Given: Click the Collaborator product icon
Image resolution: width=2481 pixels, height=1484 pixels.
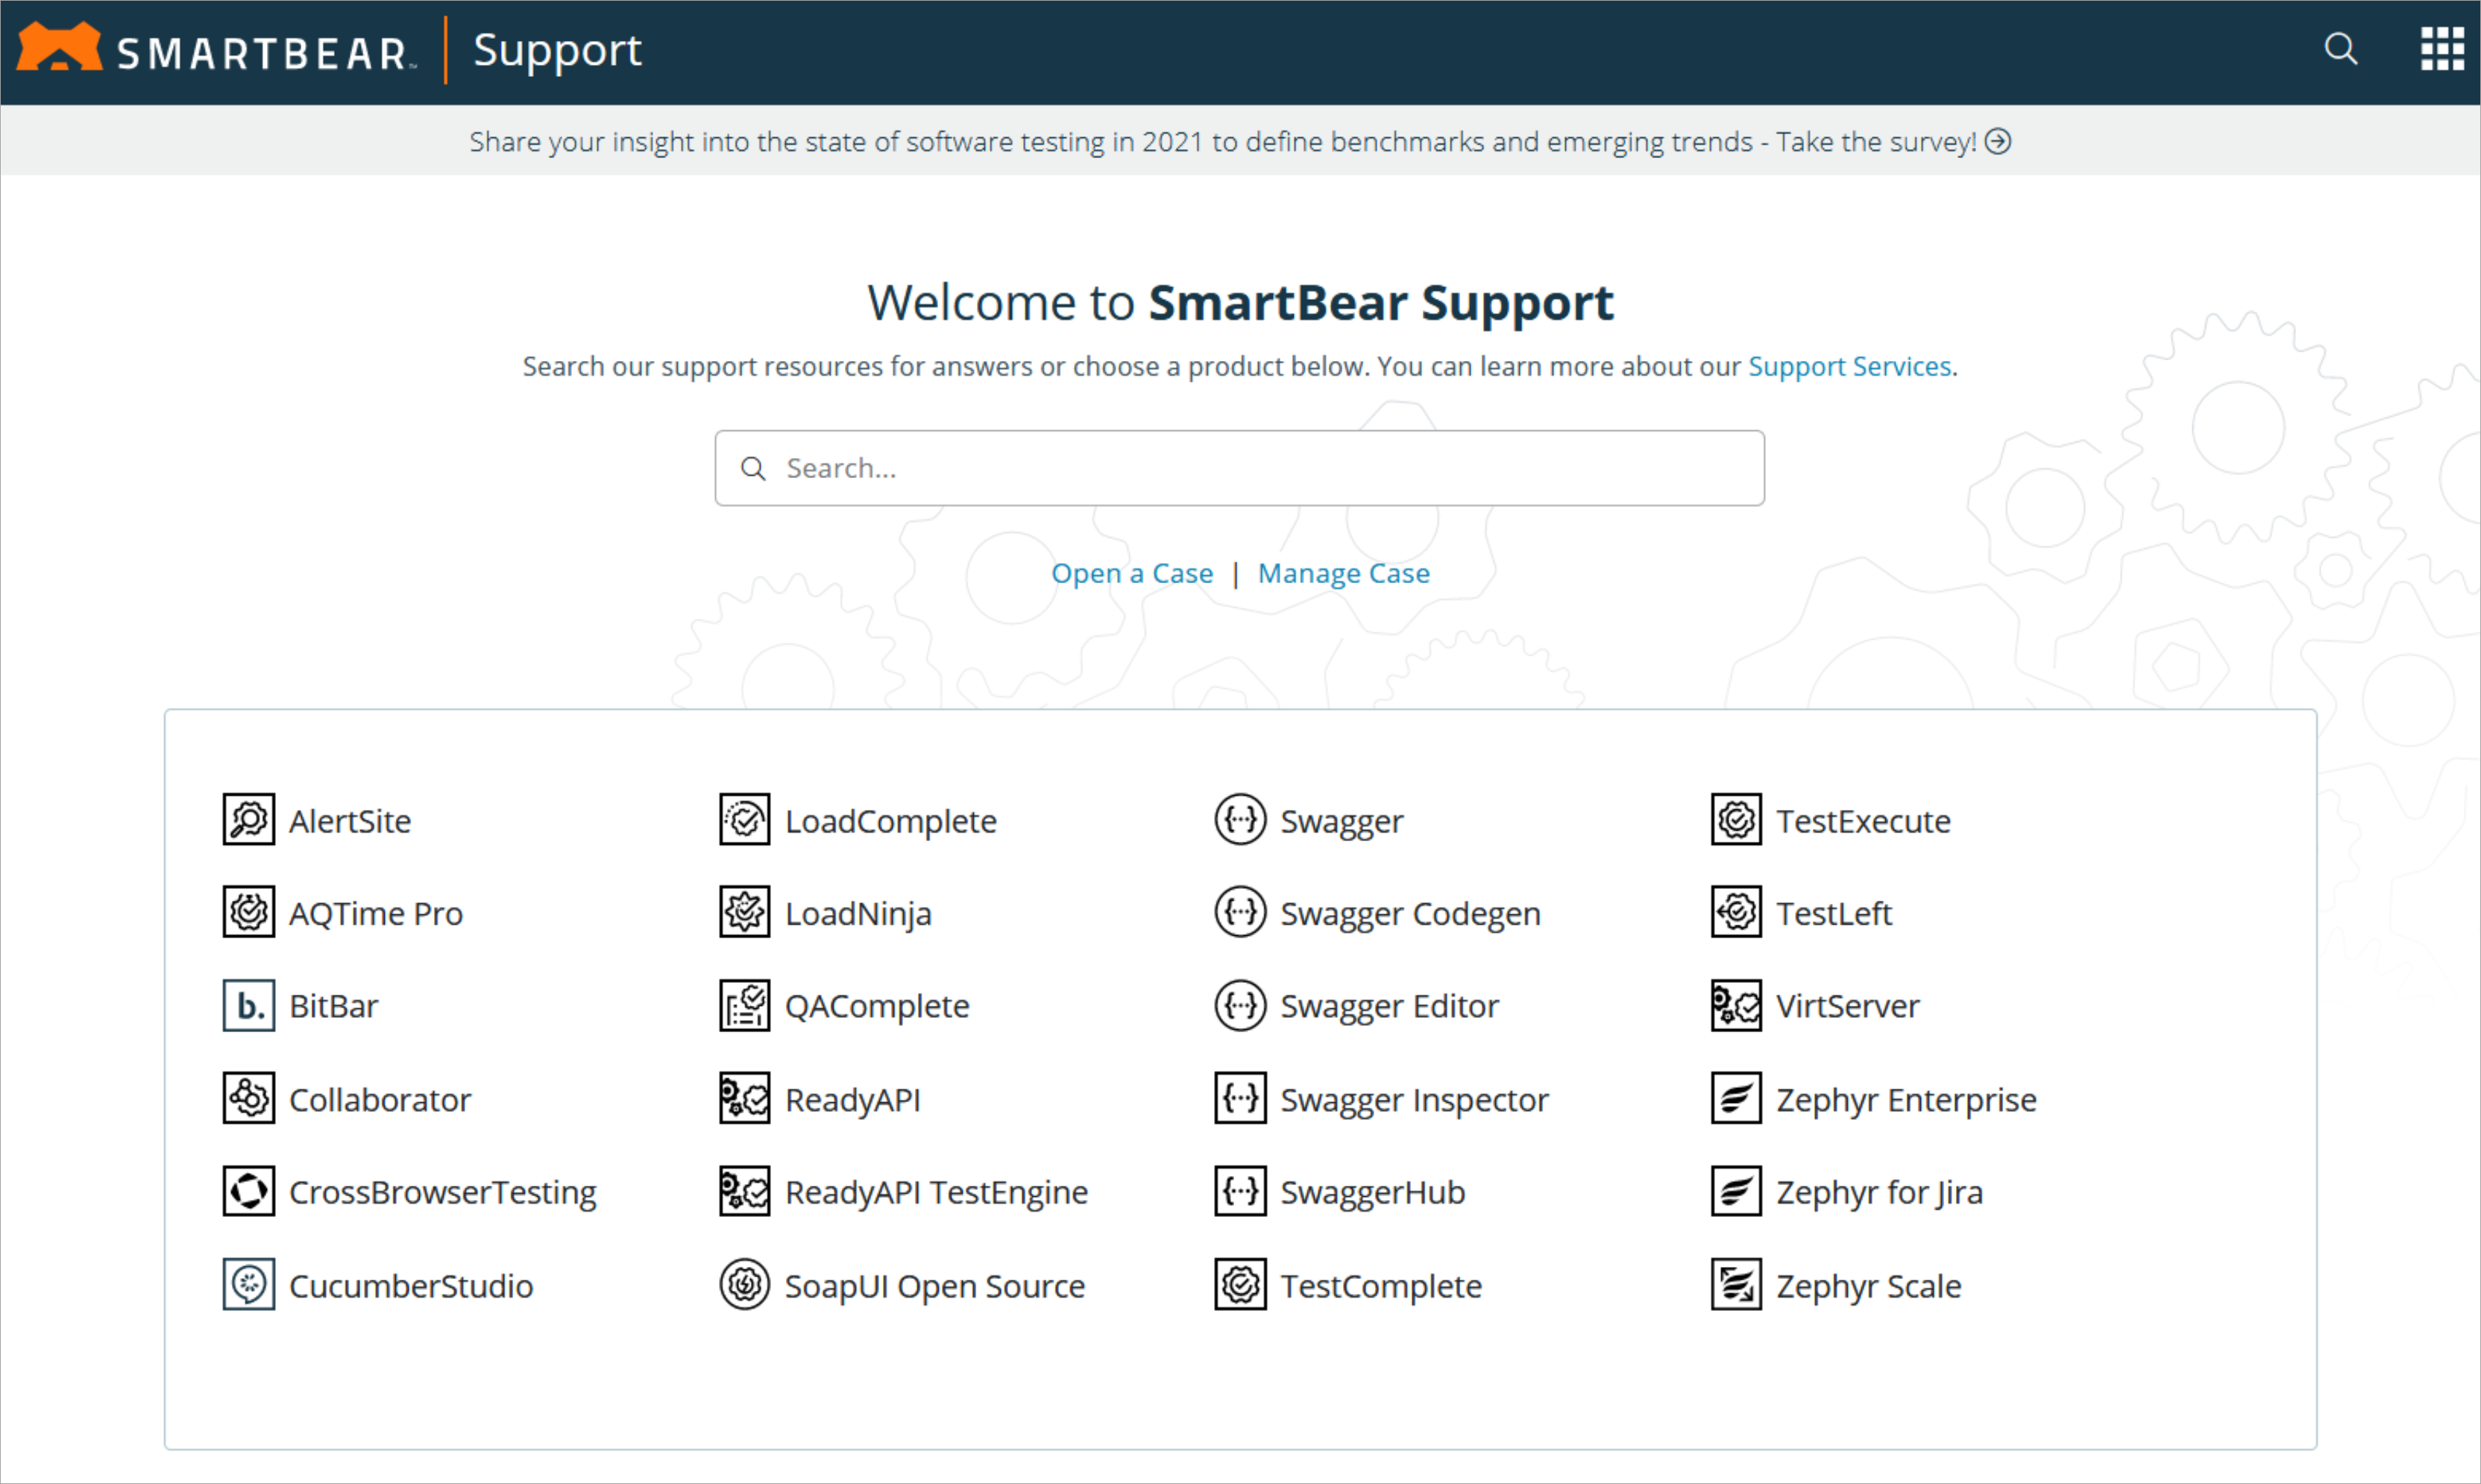Looking at the screenshot, I should tap(248, 1098).
